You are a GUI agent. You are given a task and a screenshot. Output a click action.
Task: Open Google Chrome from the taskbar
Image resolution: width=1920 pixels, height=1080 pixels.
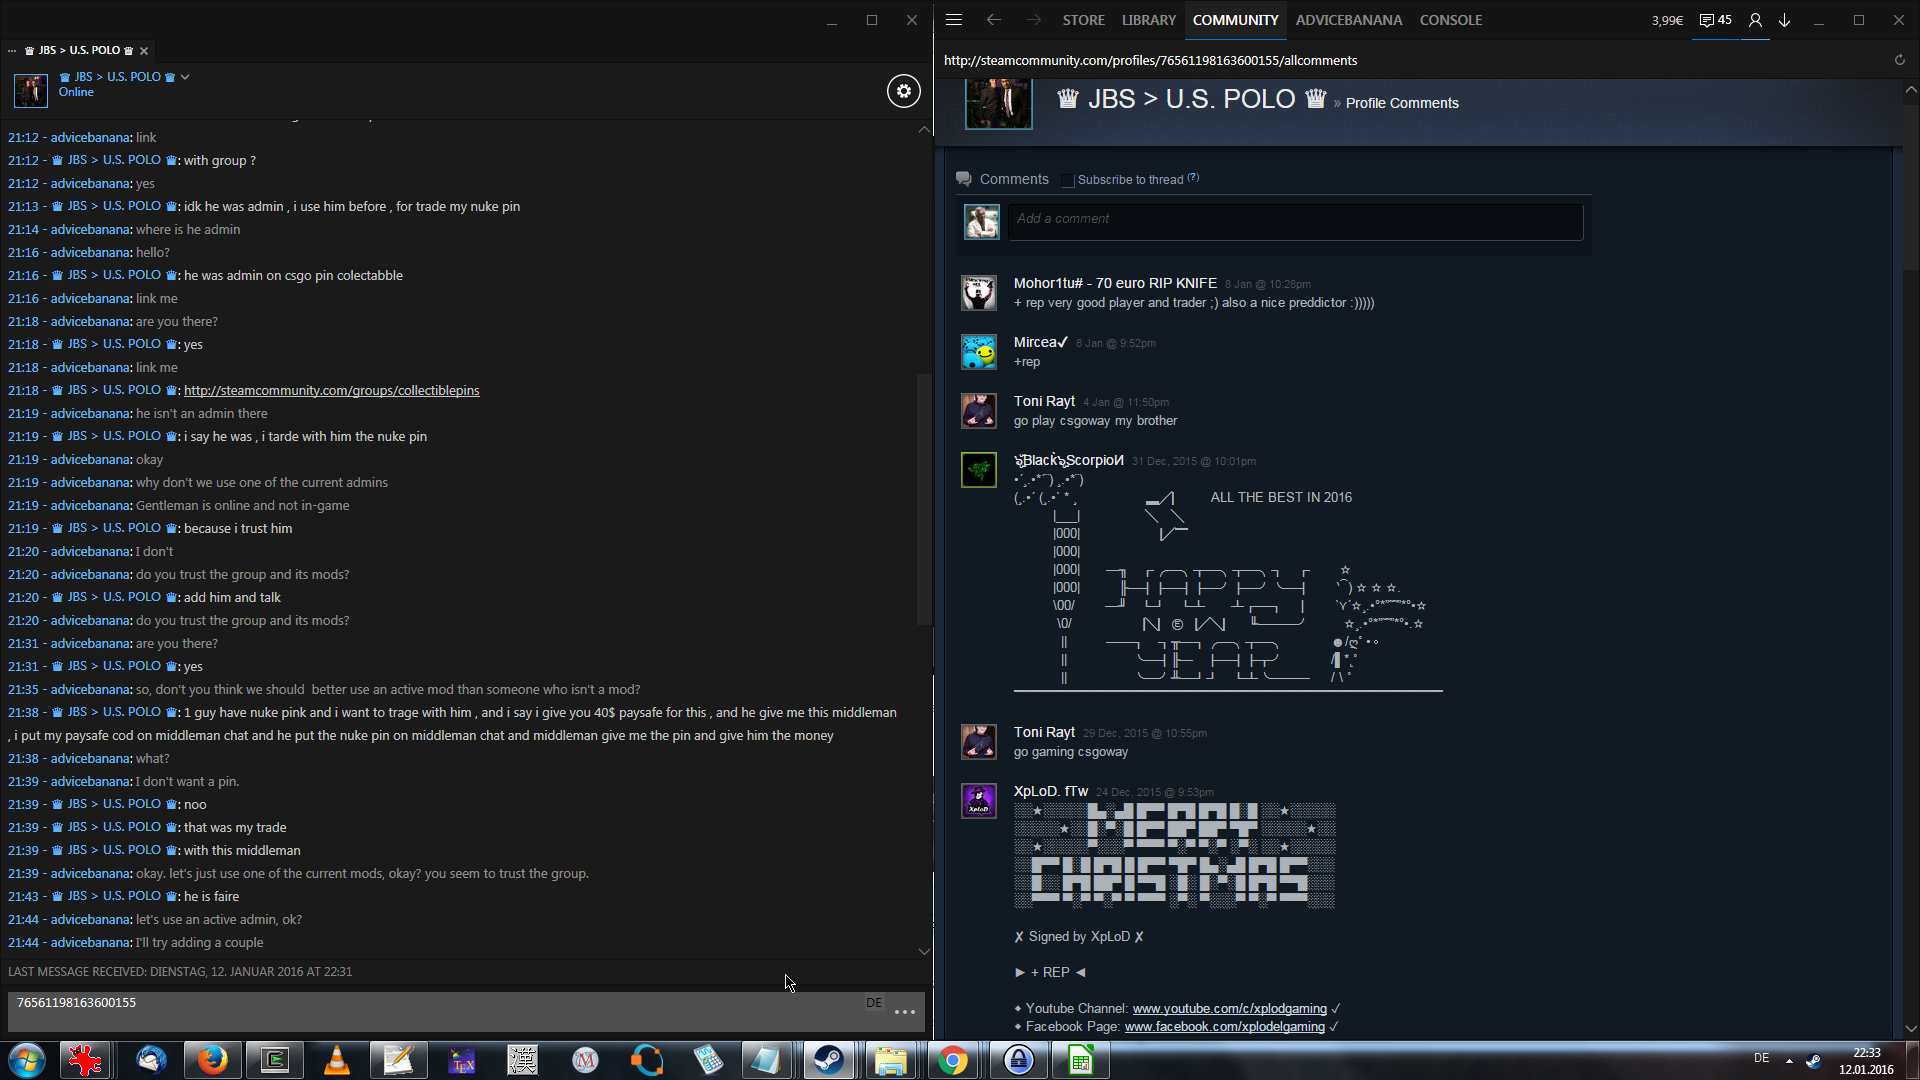[953, 1060]
